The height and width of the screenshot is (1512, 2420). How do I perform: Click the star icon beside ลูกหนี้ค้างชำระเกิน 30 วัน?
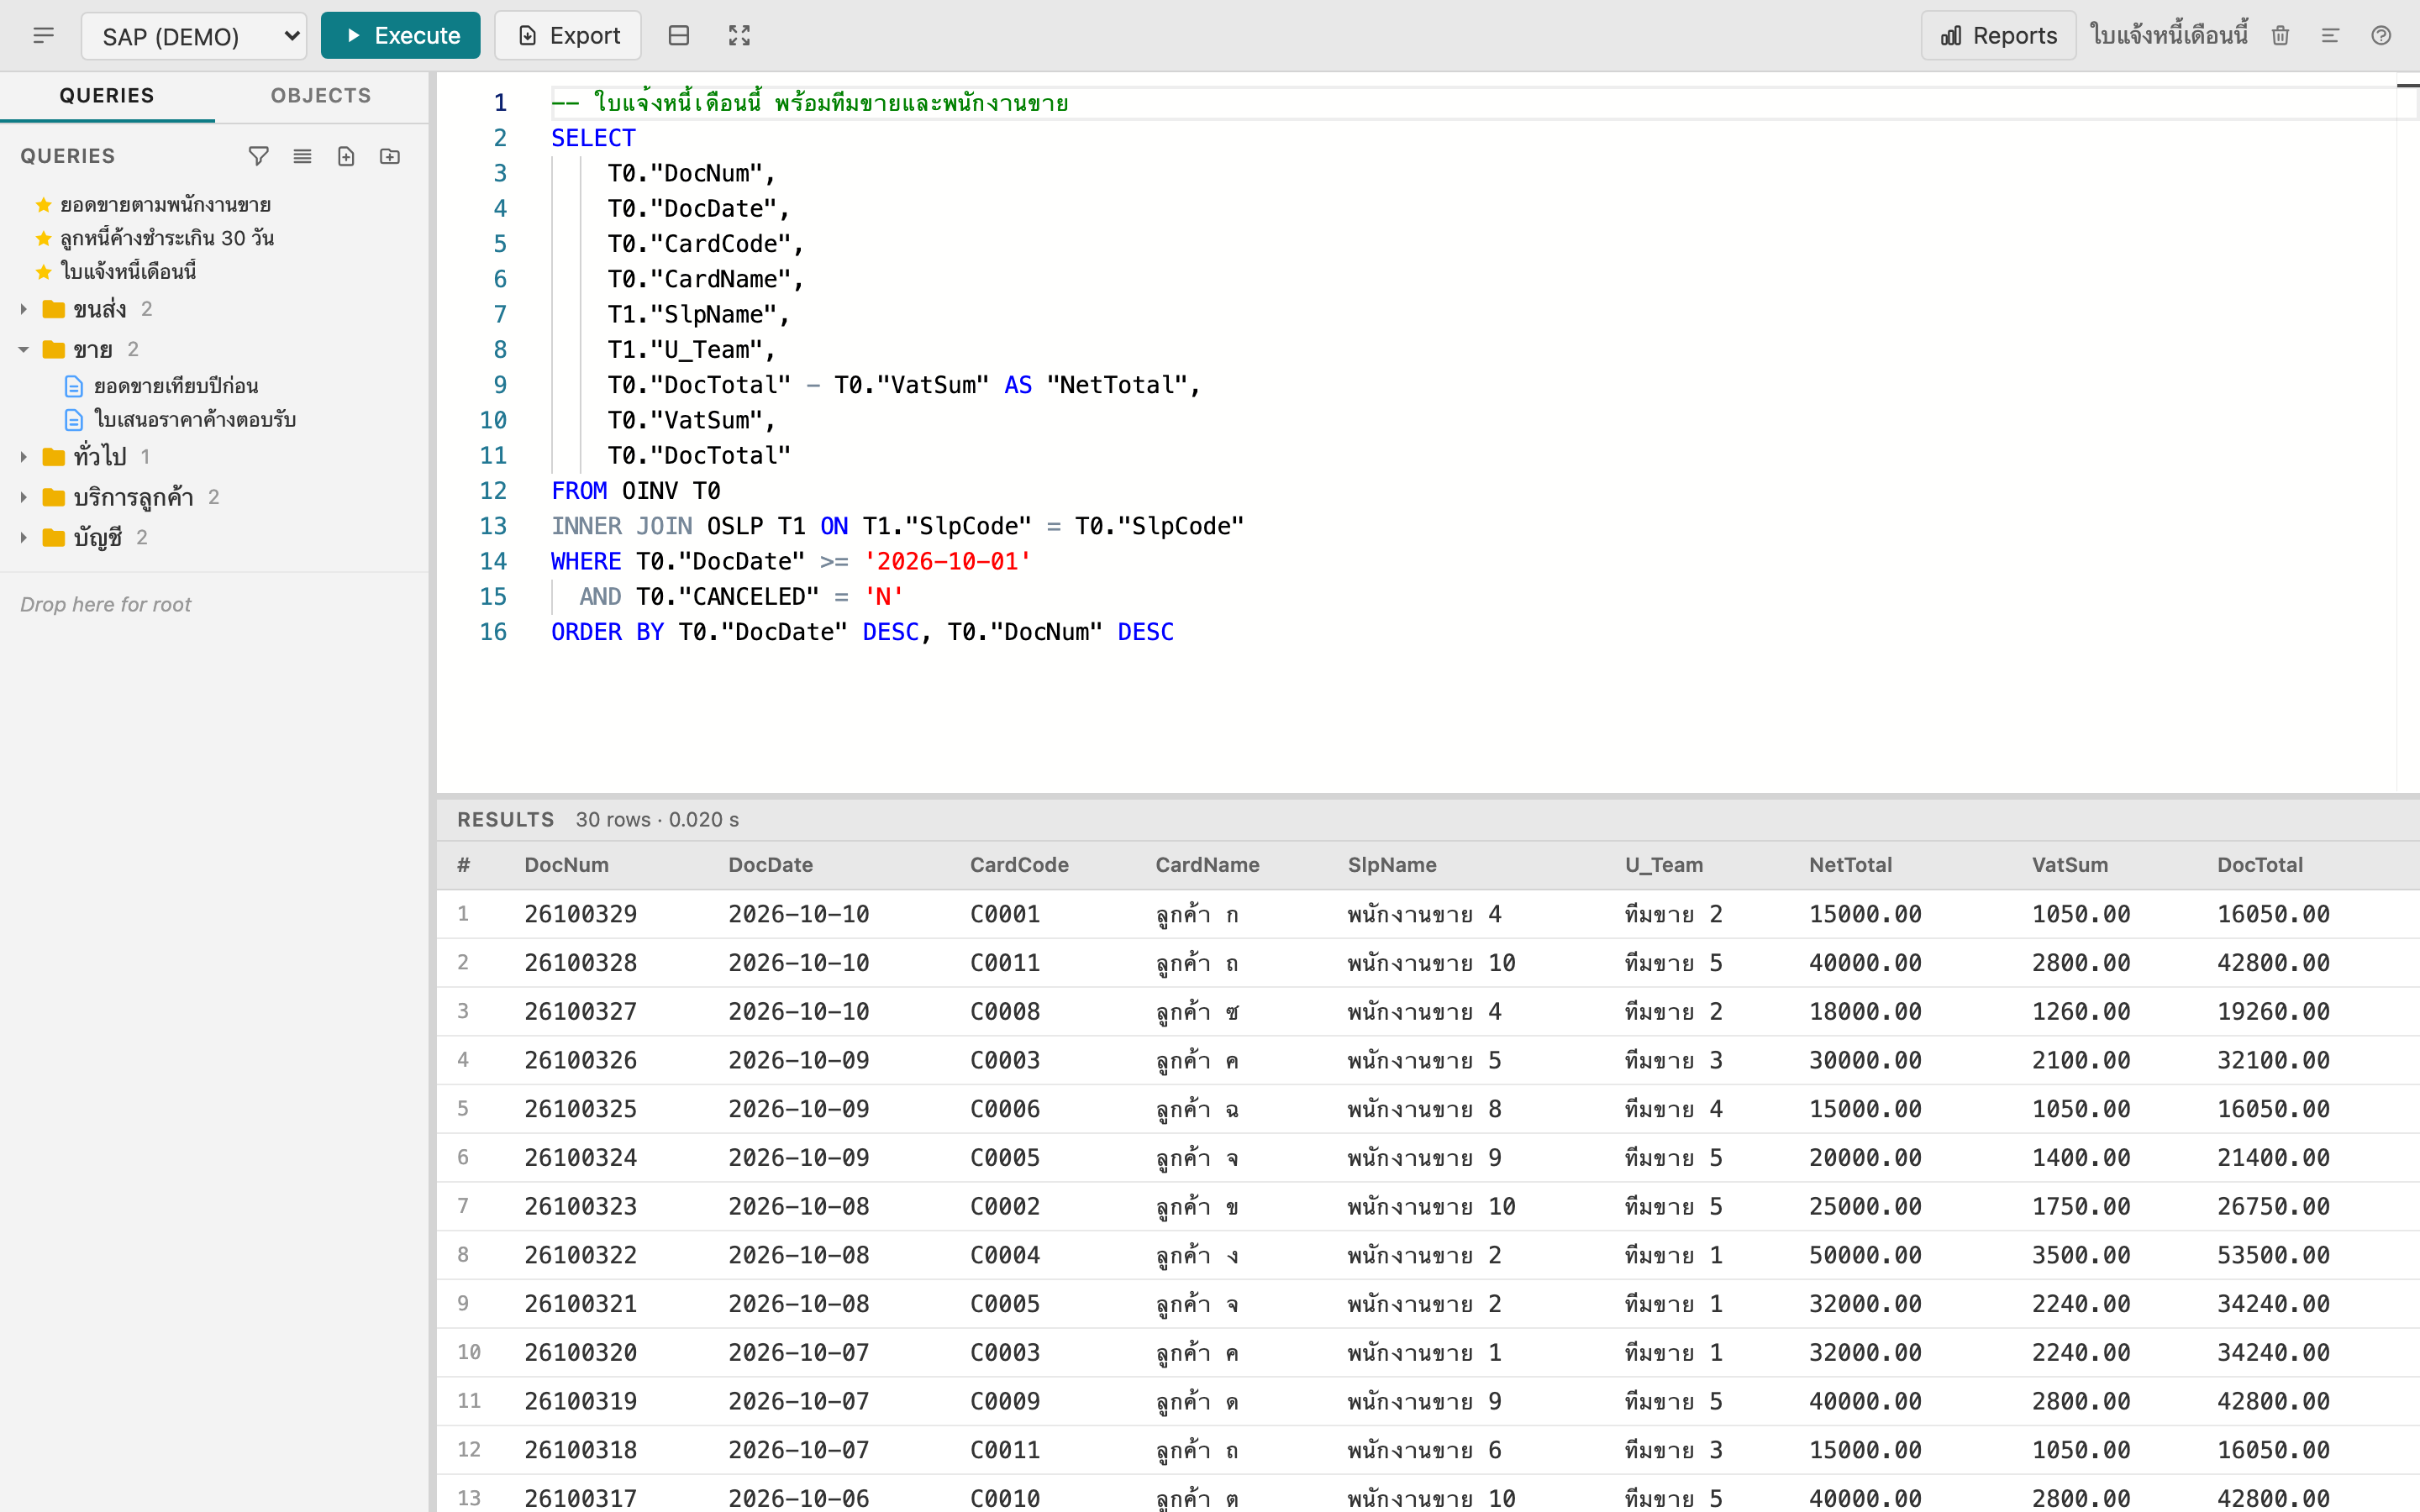click(x=43, y=238)
